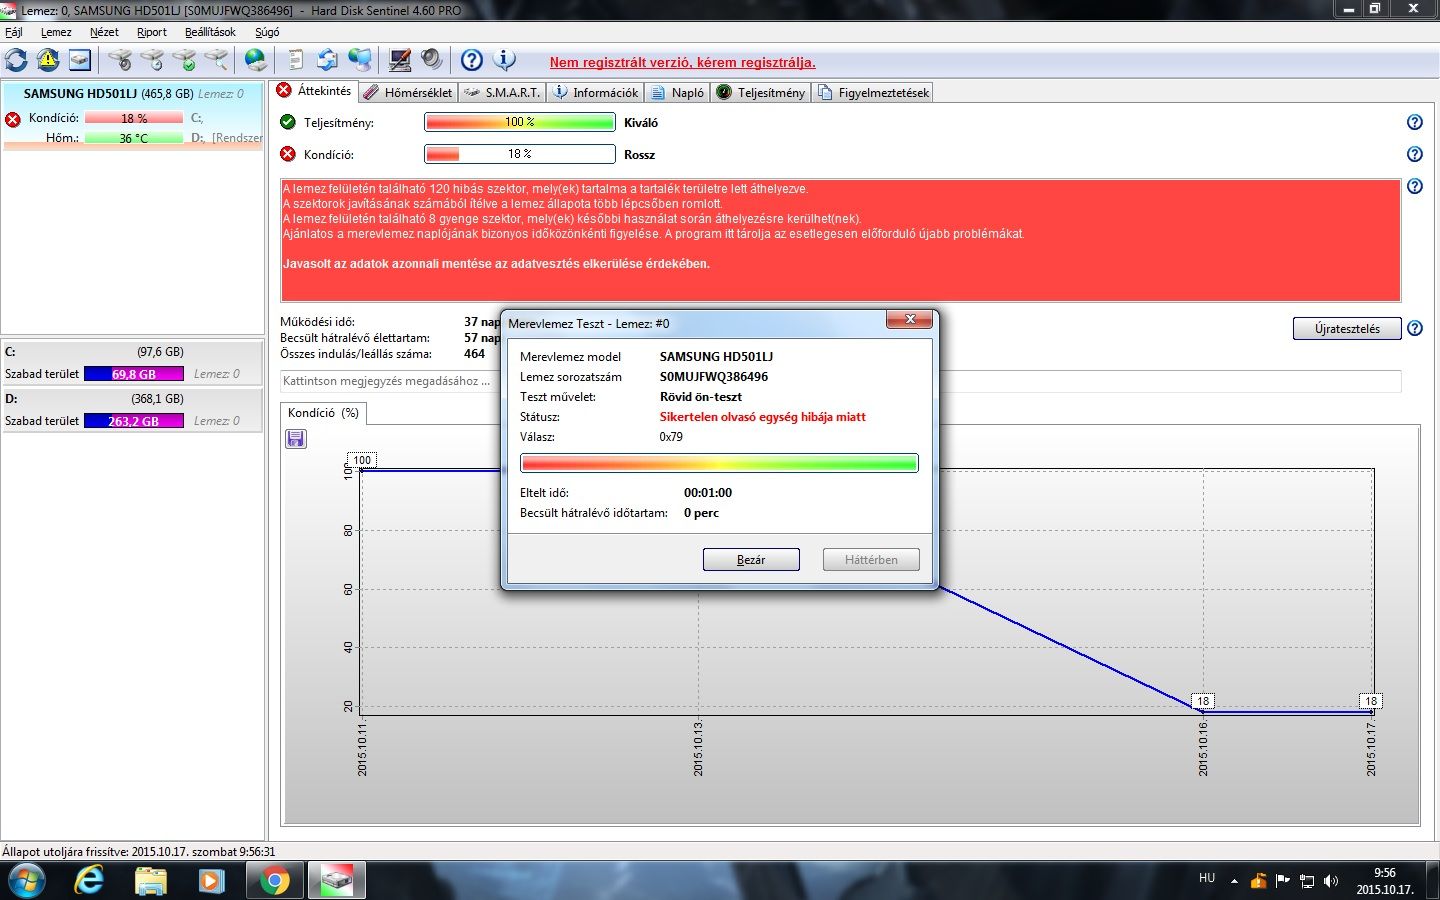Click D: free space bar 263,2 GB

click(134, 421)
